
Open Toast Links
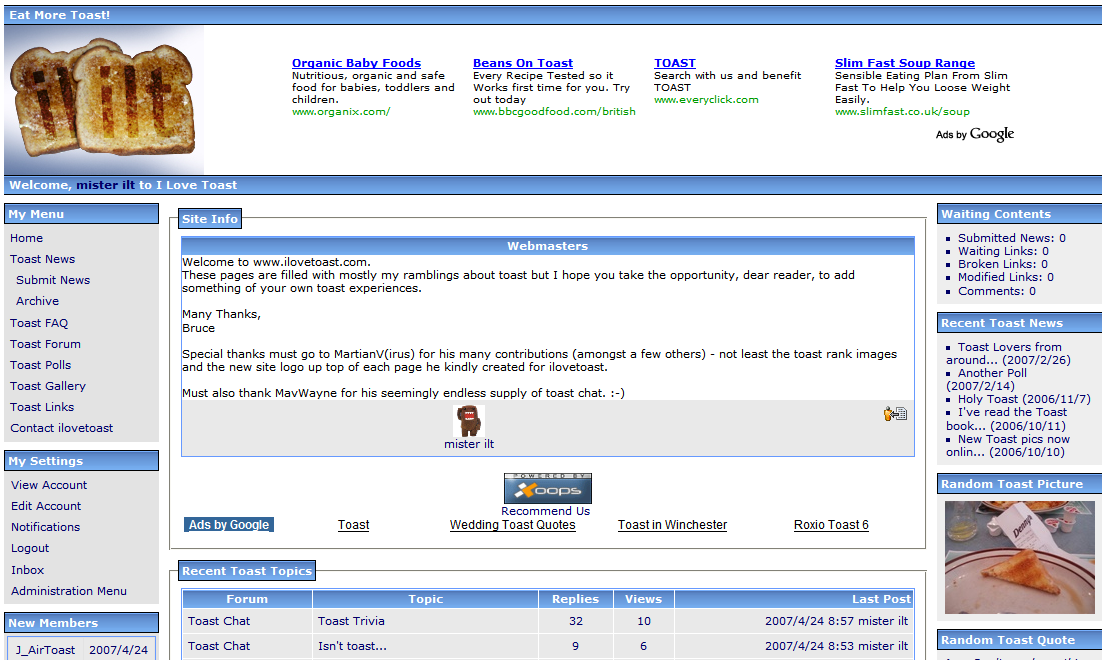[x=41, y=408]
